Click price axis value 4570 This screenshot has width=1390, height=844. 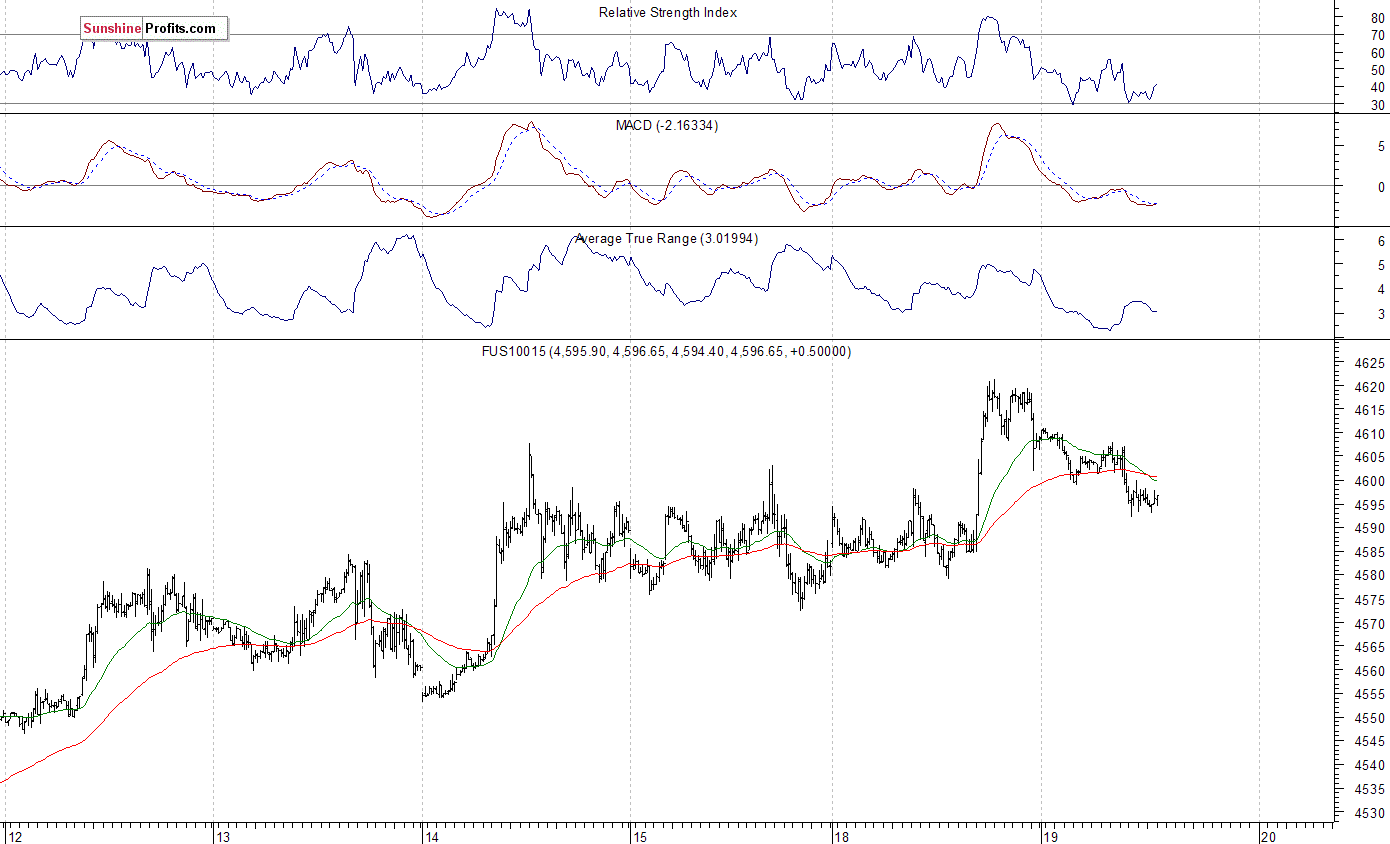(1369, 624)
